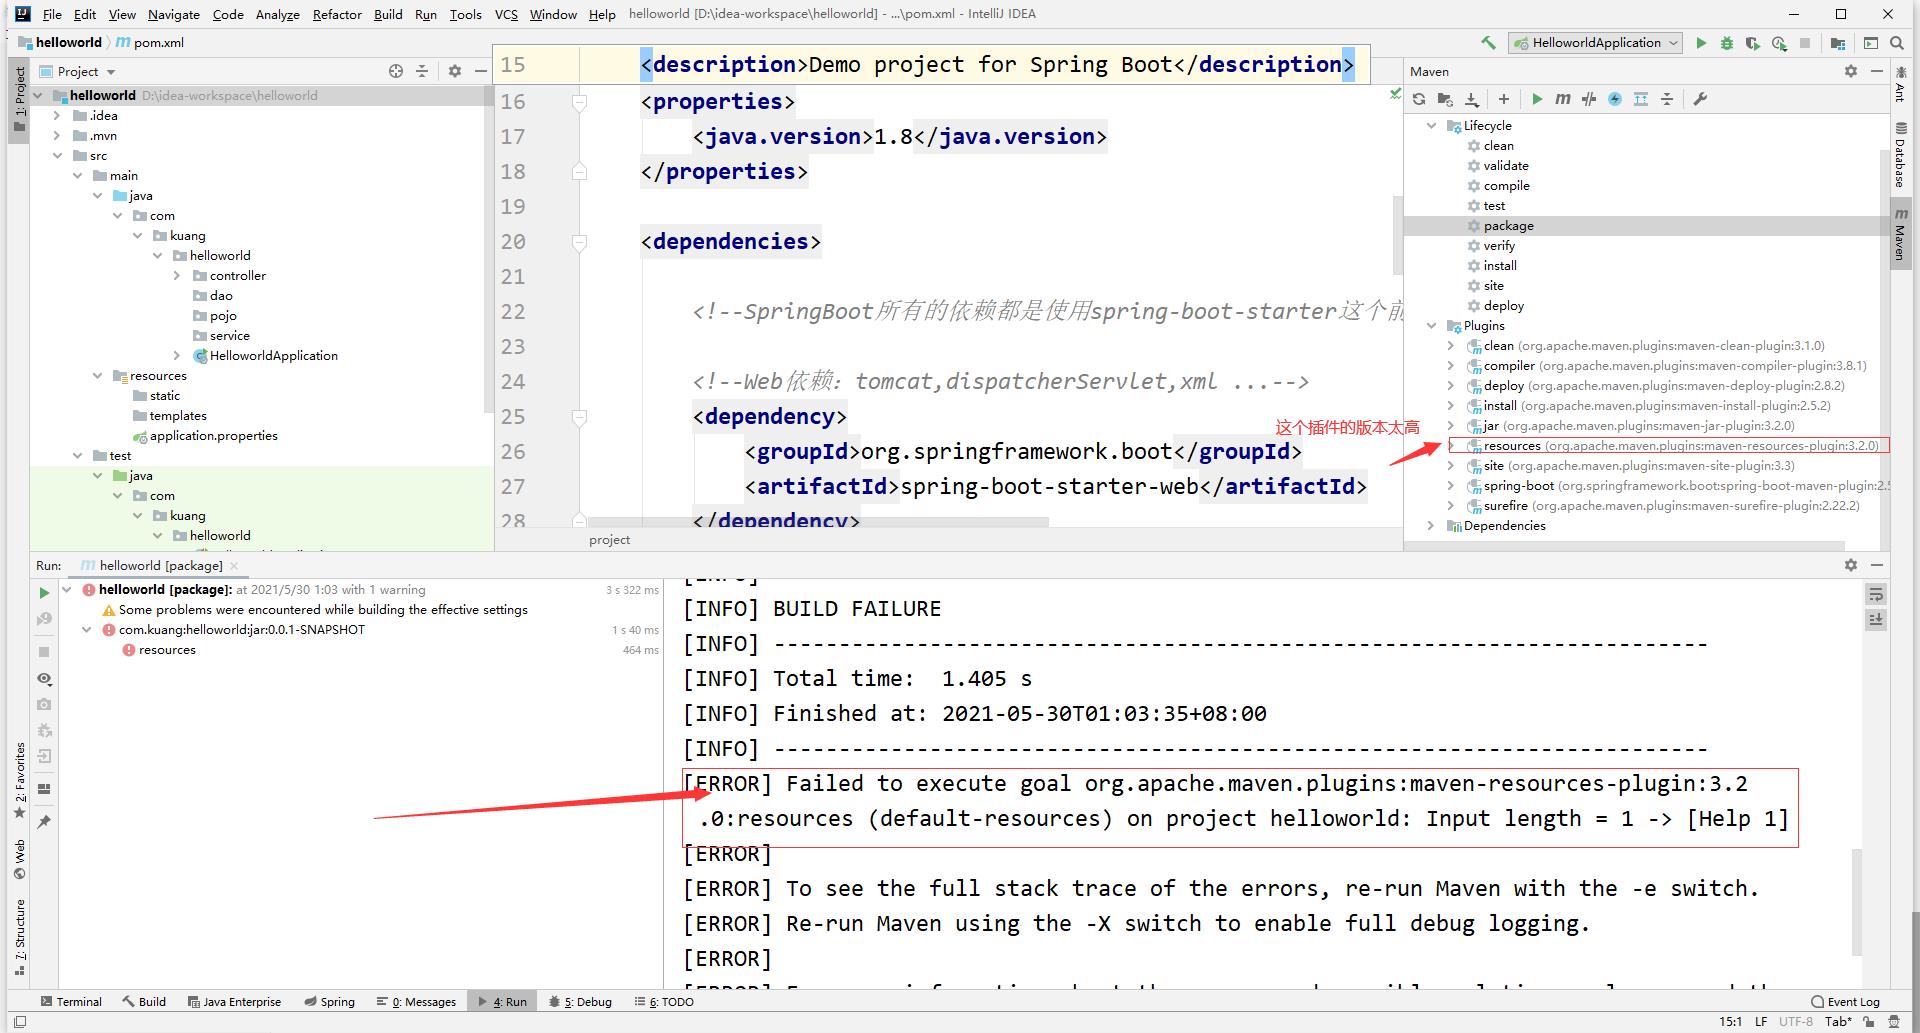This screenshot has width=1920, height=1033.
Task: Open the Project Structure icon in the main toolbar
Action: point(1838,43)
